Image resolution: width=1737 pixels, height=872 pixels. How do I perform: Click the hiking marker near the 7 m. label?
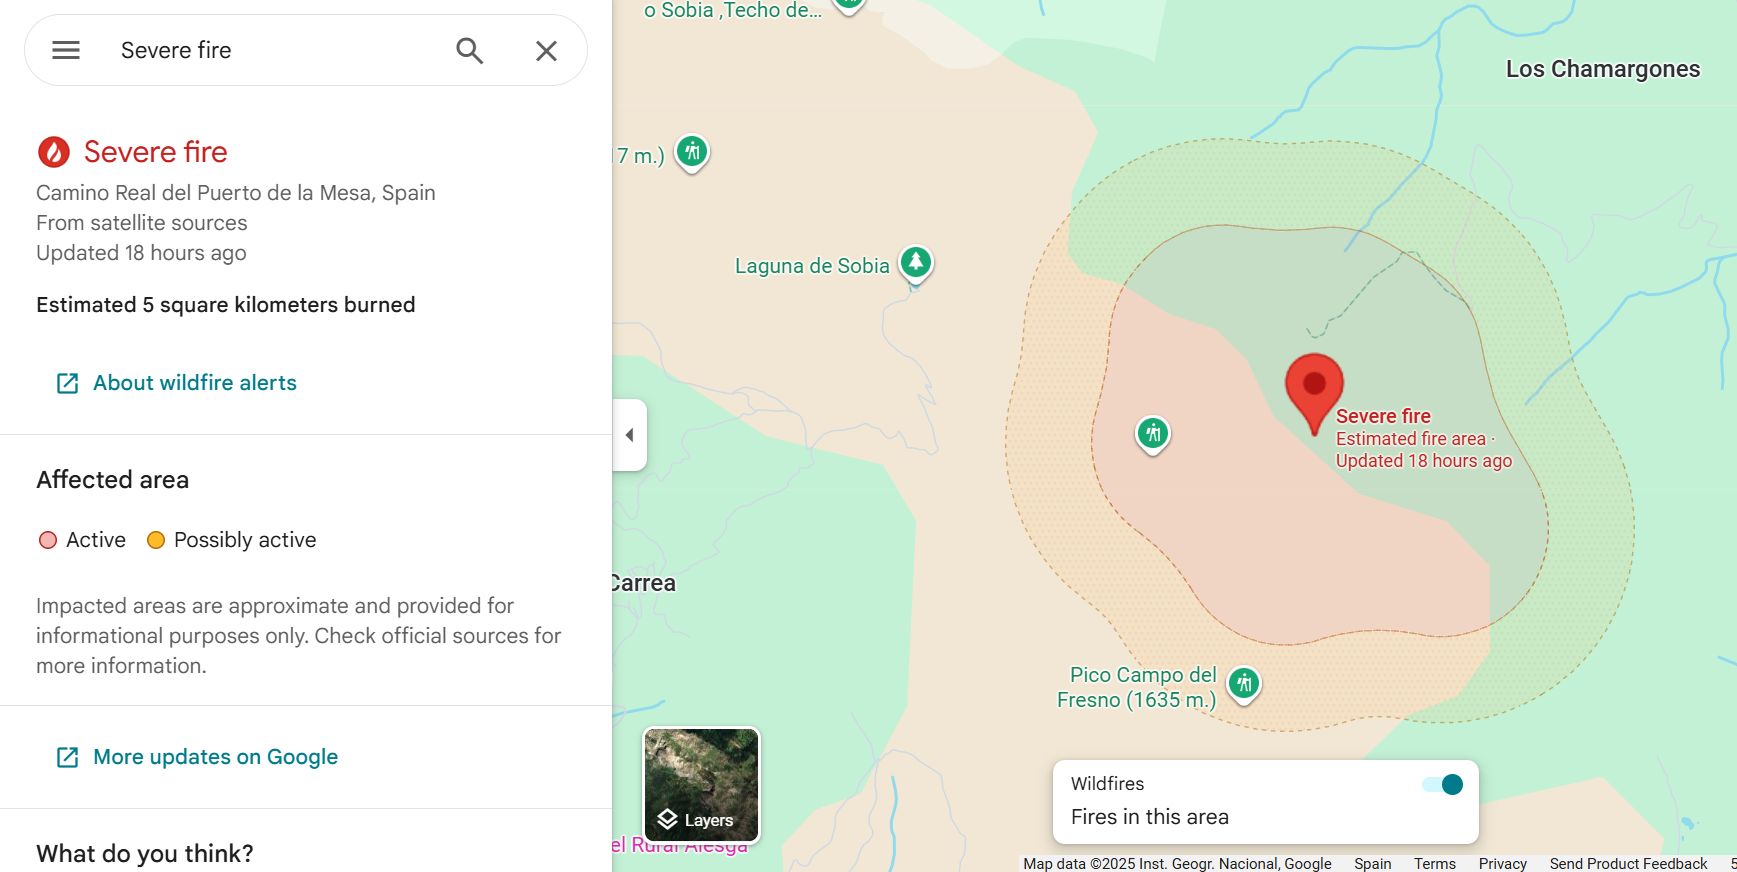click(692, 152)
